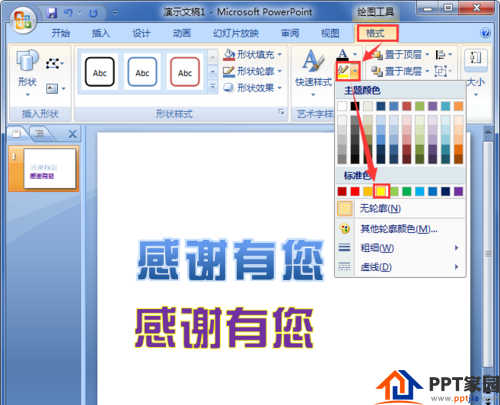Expand the 形状填充 dropdown
500x405 pixels.
pyautogui.click(x=280, y=54)
